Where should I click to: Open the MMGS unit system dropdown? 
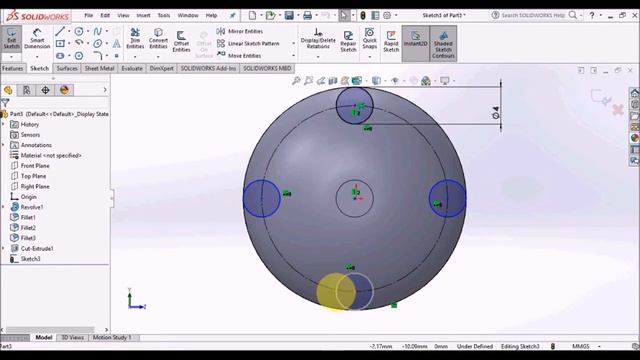point(599,346)
